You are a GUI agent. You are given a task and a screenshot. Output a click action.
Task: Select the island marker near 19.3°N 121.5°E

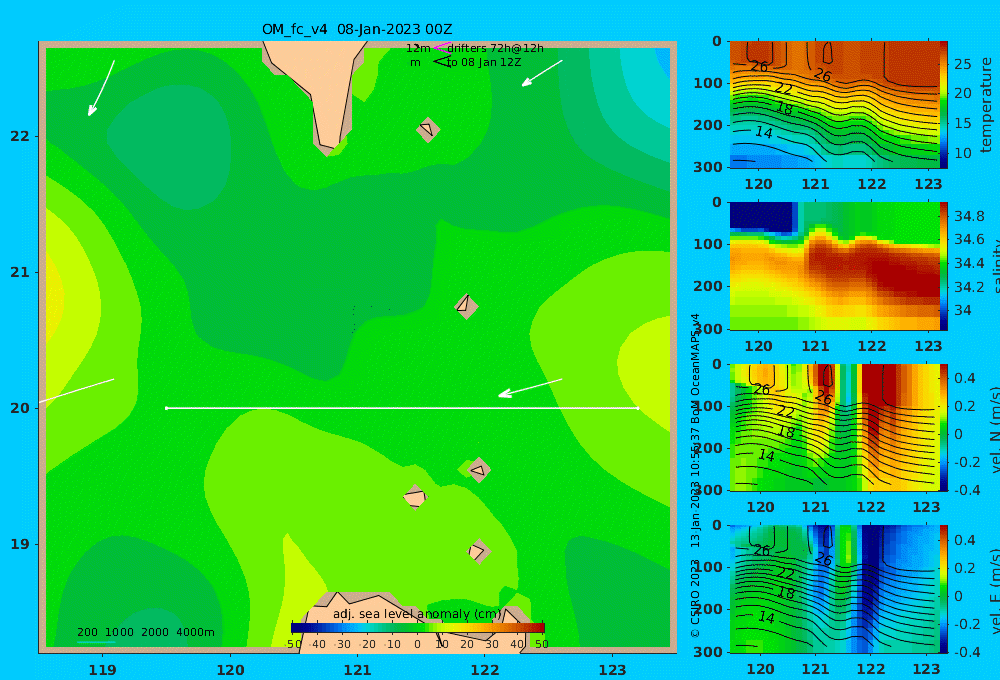coord(415,497)
